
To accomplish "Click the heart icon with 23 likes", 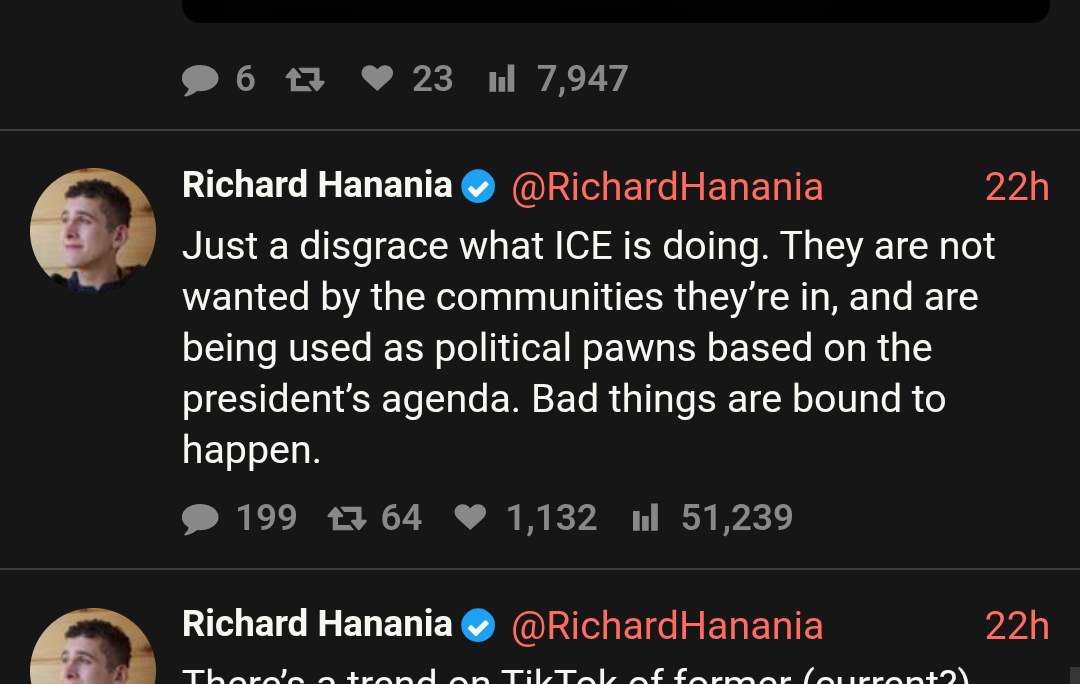I will click(x=377, y=79).
